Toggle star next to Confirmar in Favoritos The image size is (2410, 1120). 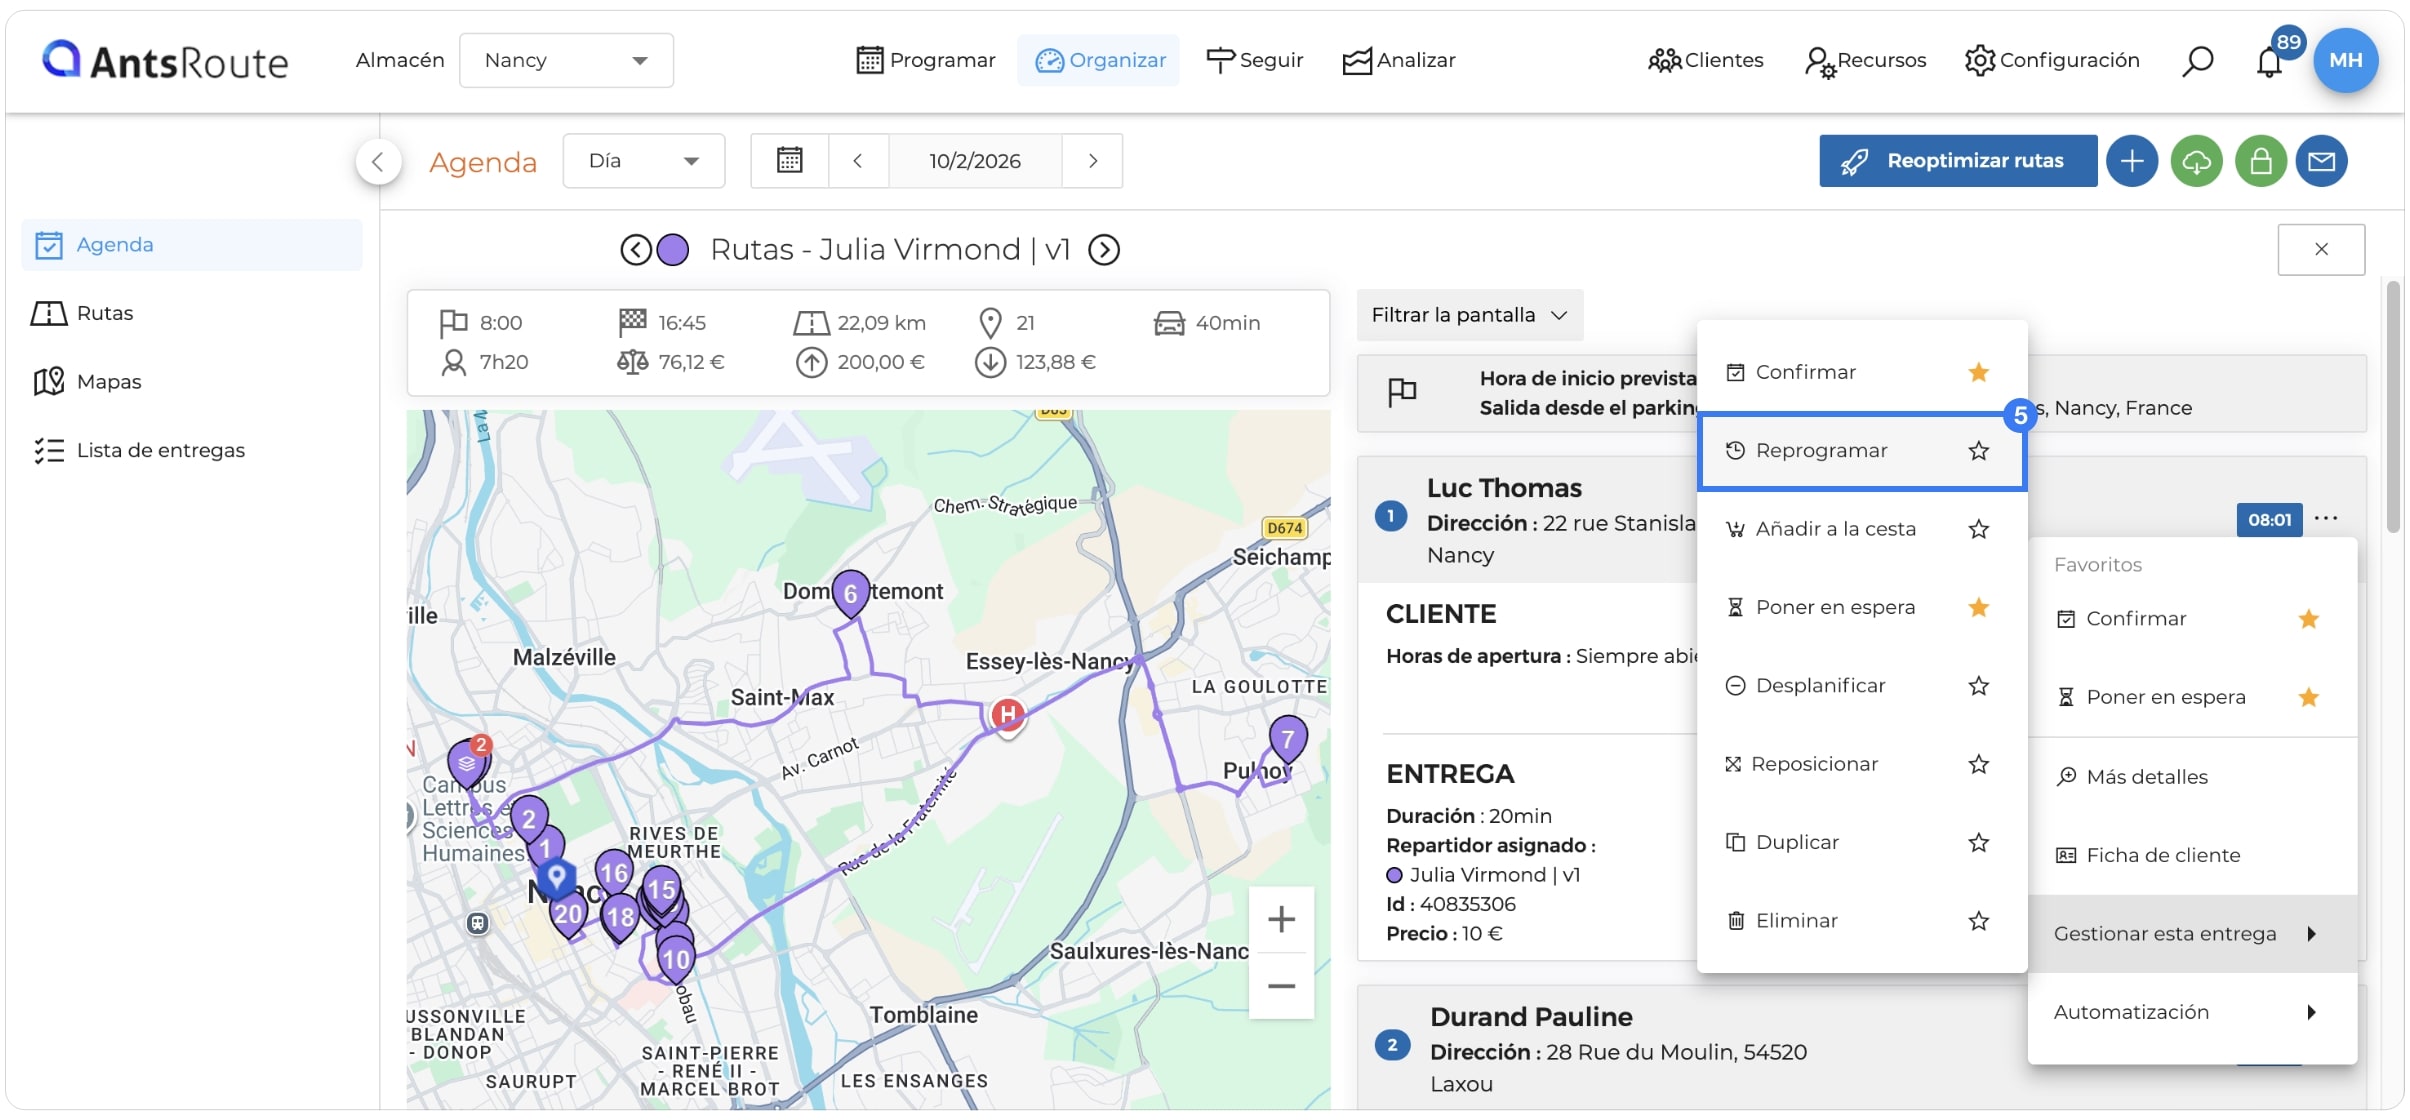(2308, 619)
